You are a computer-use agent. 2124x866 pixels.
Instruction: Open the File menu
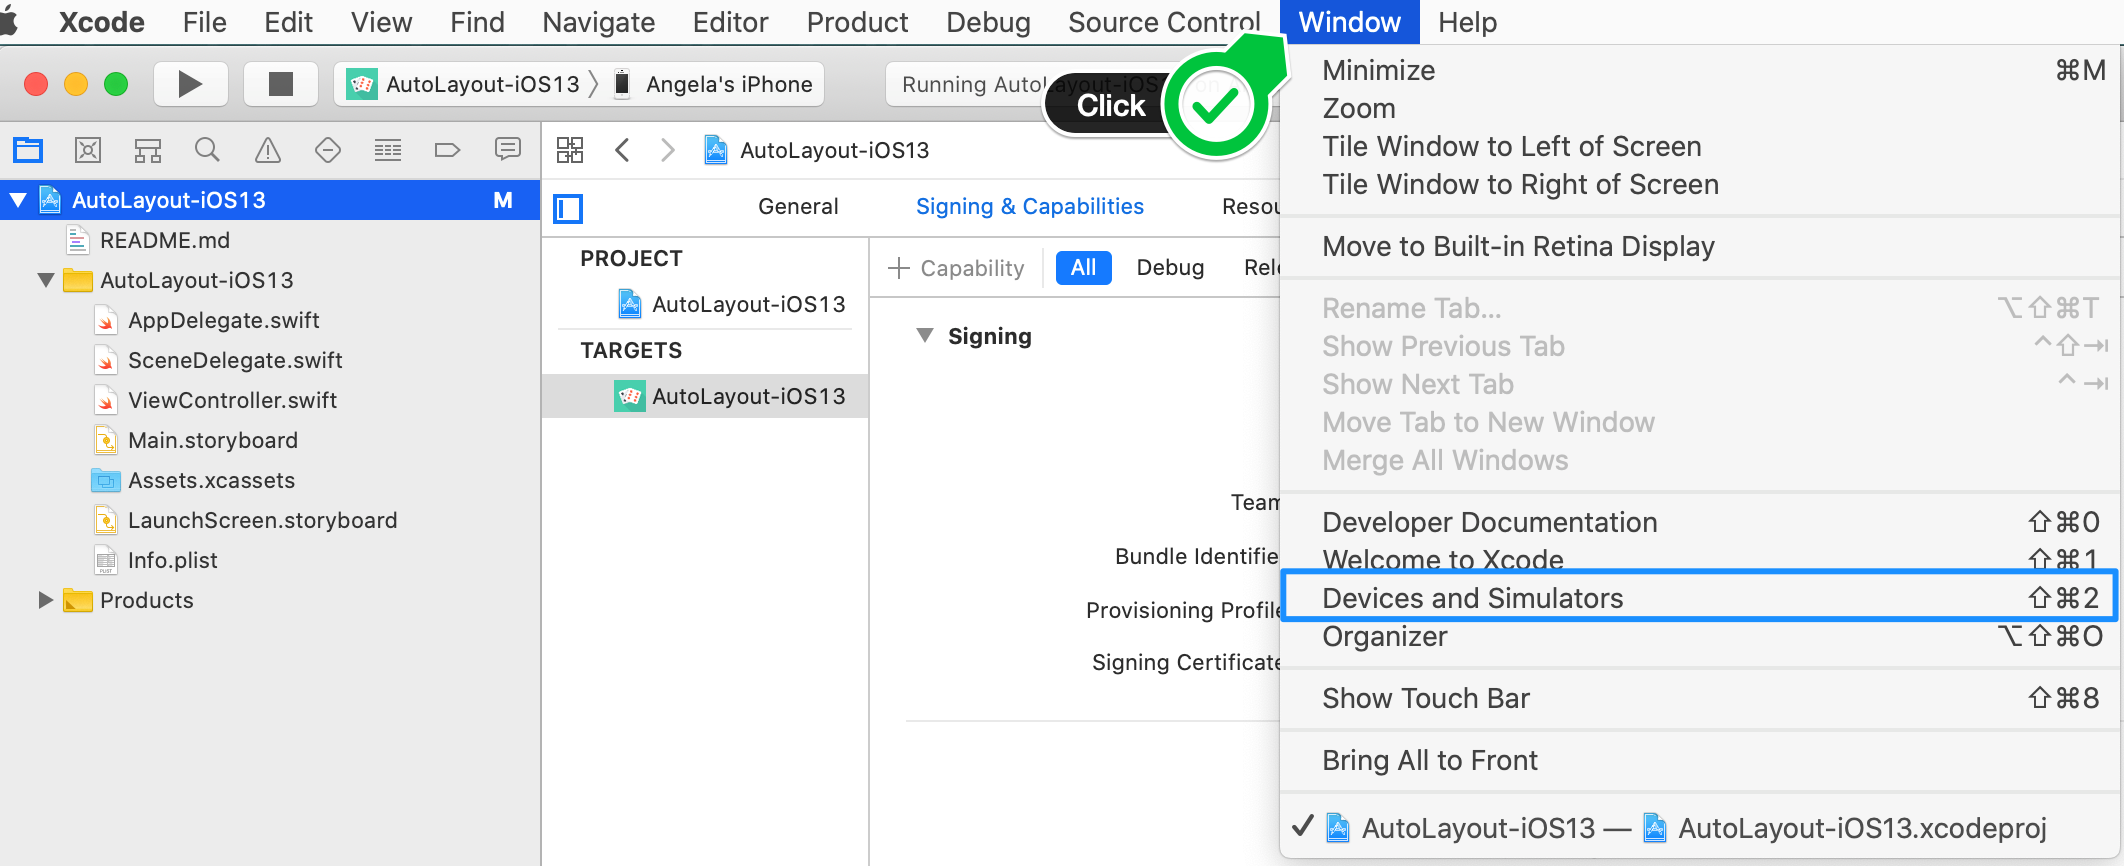(205, 22)
